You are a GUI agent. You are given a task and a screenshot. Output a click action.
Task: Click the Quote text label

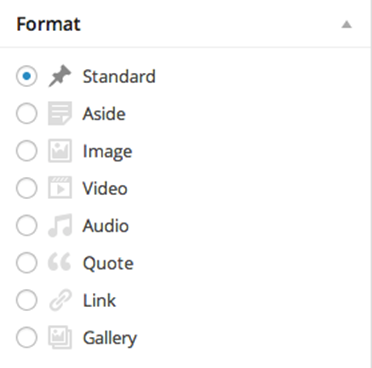coord(108,263)
